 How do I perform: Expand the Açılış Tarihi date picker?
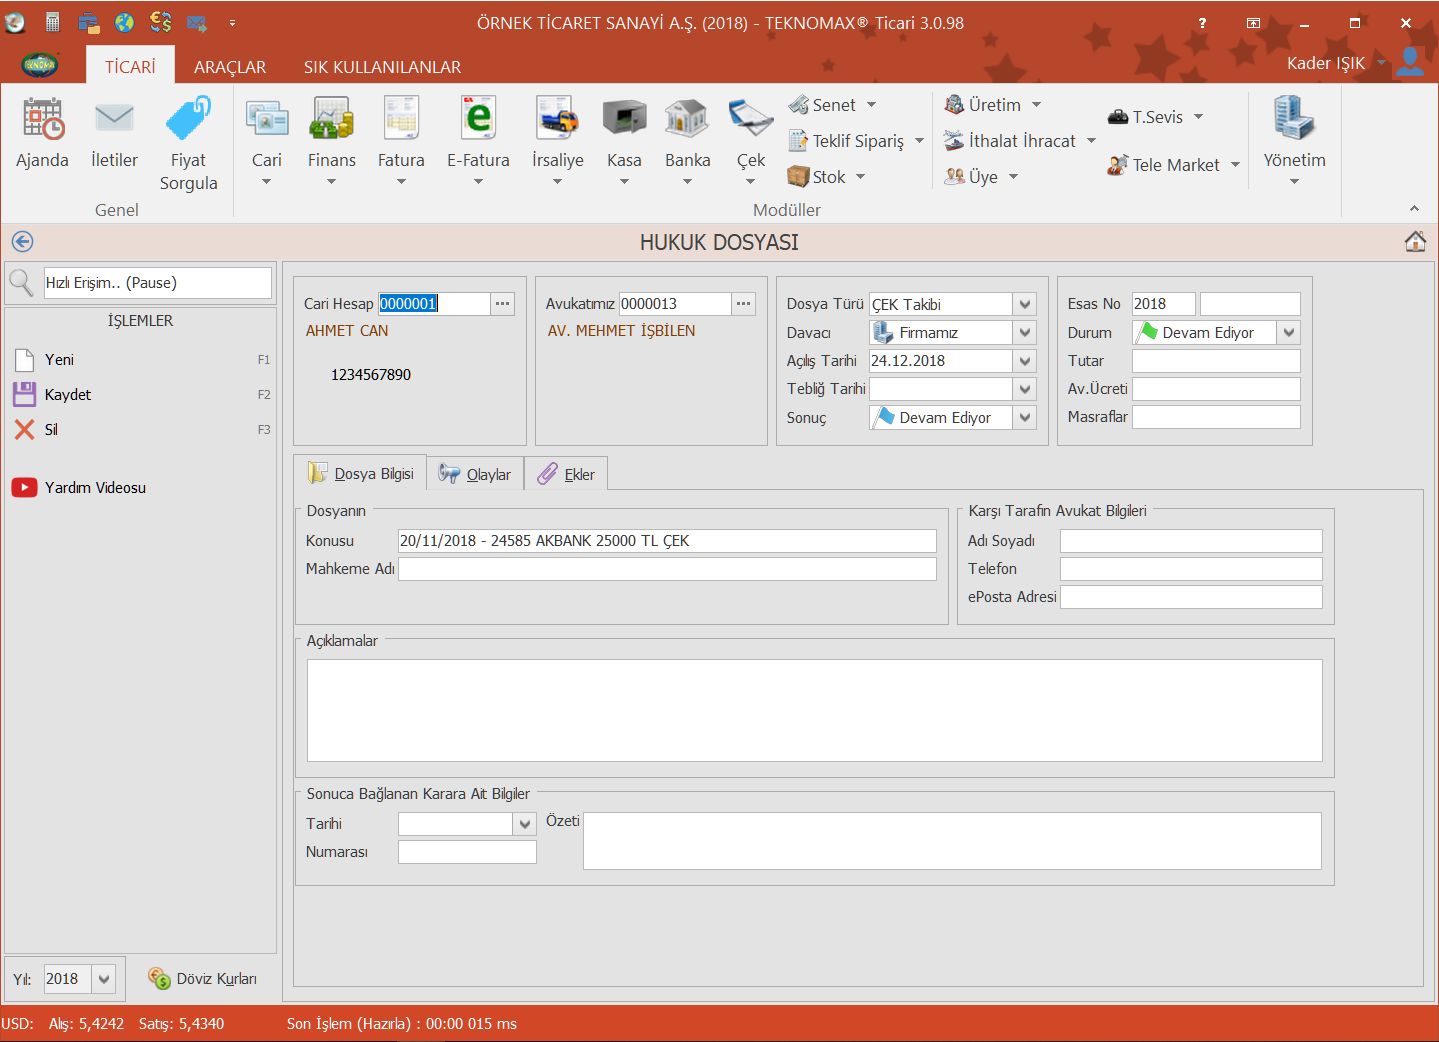tap(1024, 361)
